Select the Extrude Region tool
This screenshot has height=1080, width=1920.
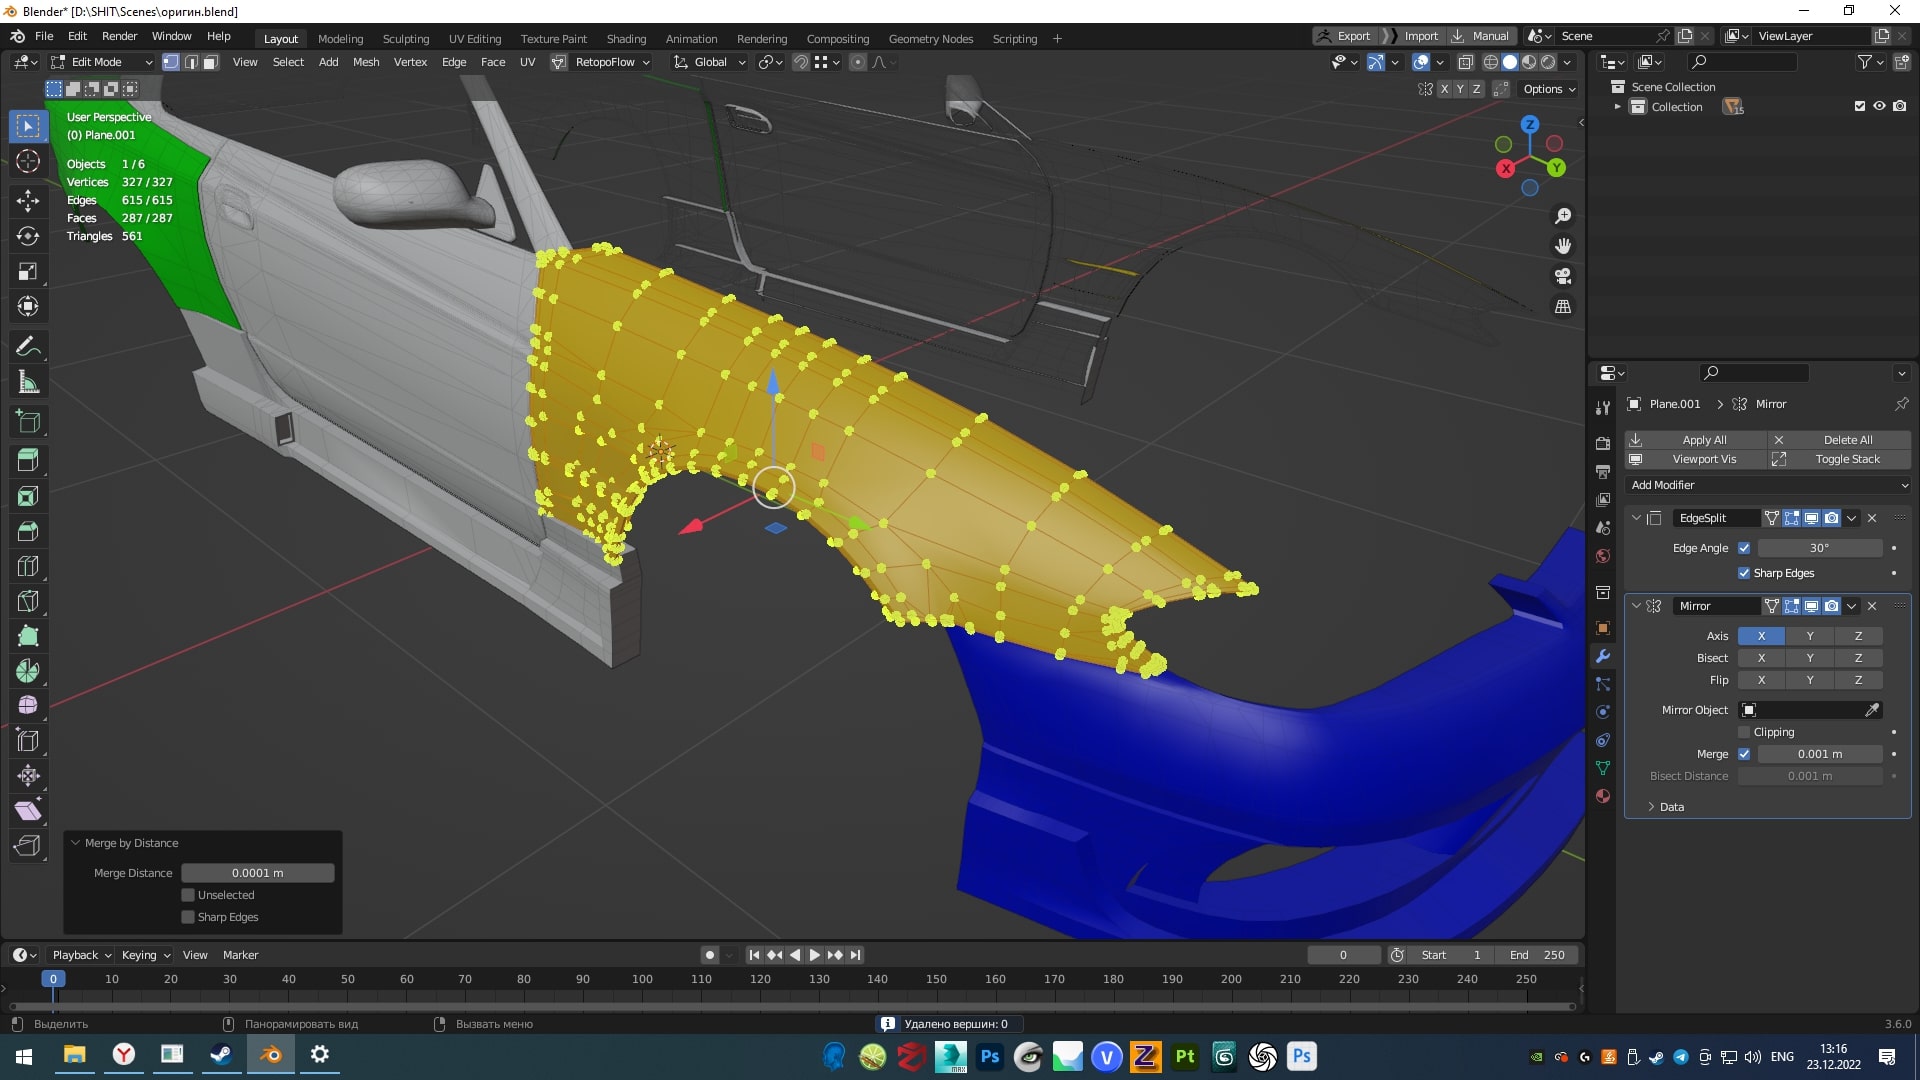point(28,460)
